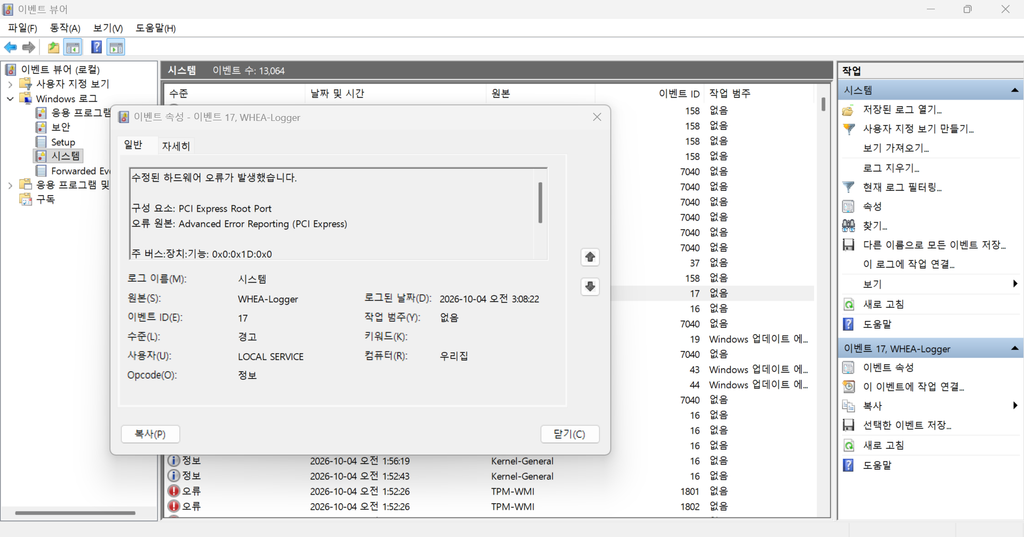Select event row with ID 37
This screenshot has width=1024, height=537.
click(x=712, y=263)
